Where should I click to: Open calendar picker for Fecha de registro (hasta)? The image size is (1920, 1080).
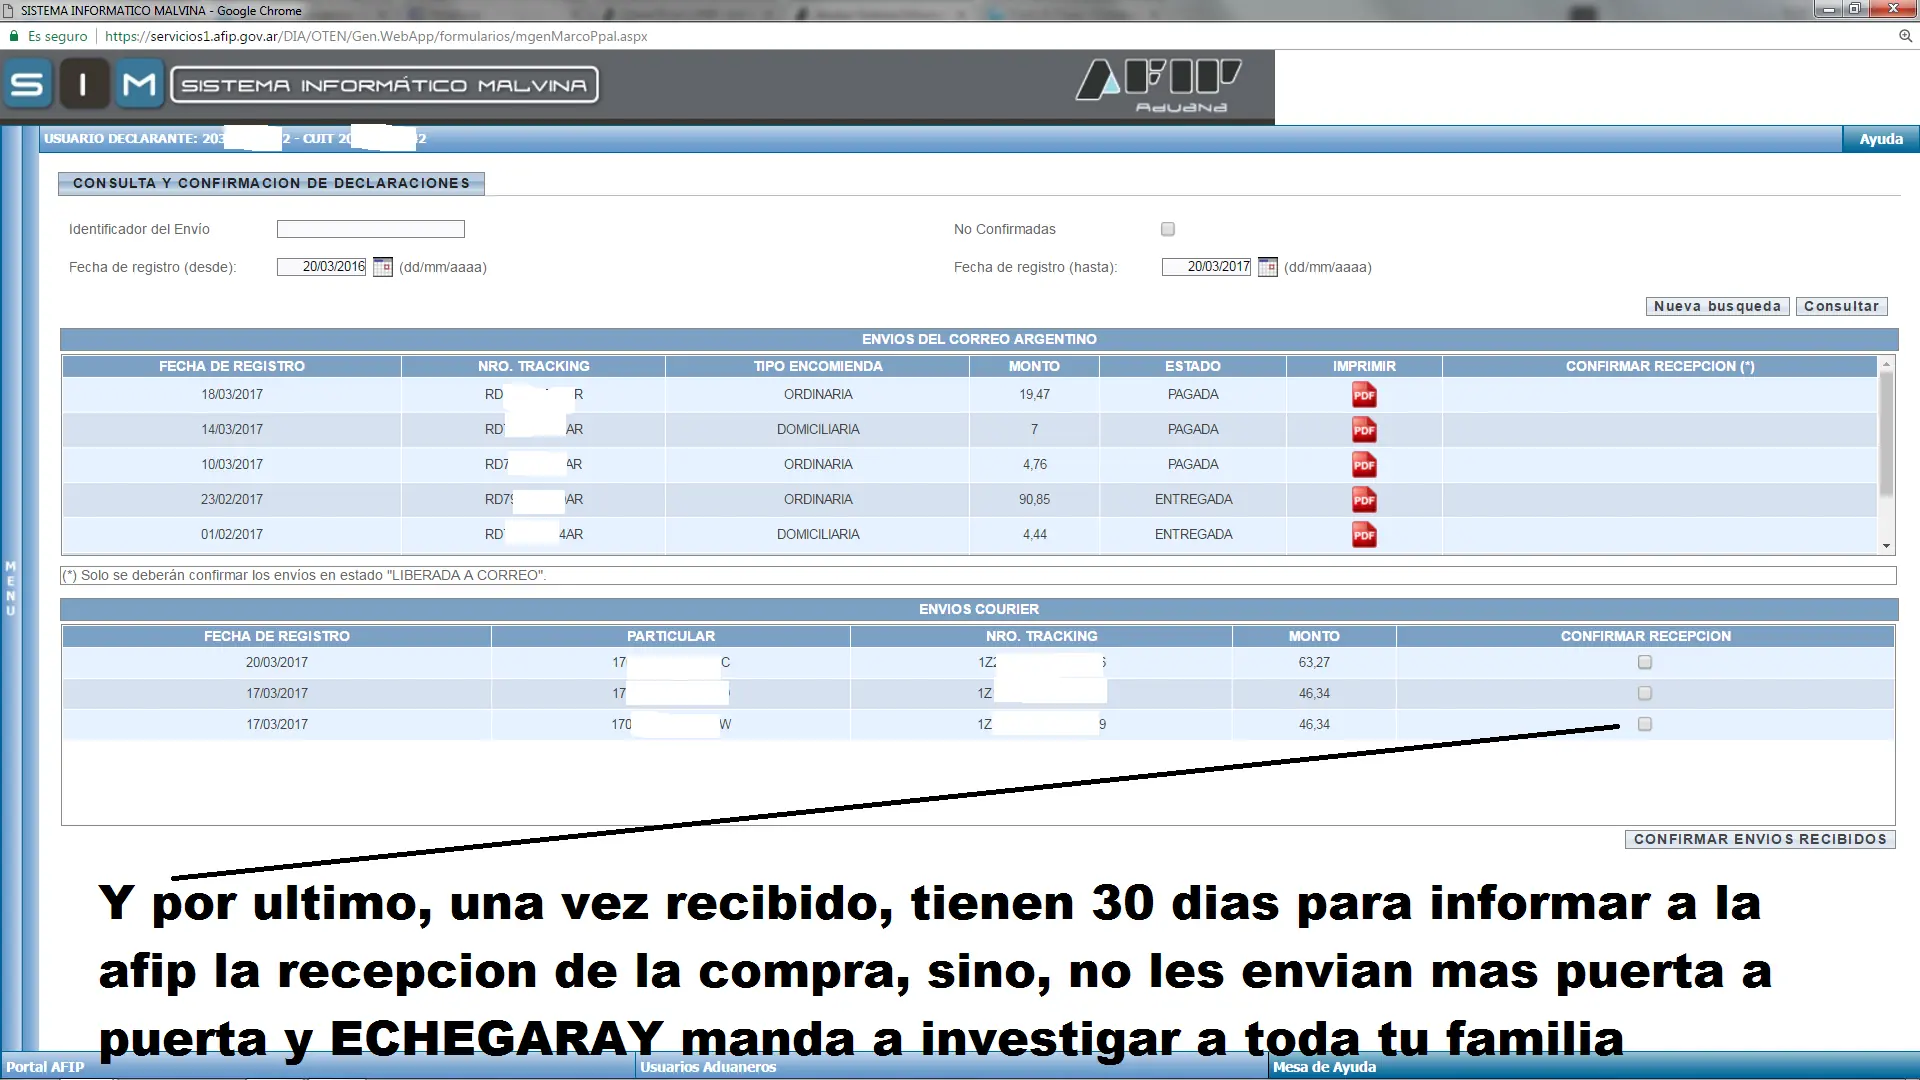(1267, 267)
